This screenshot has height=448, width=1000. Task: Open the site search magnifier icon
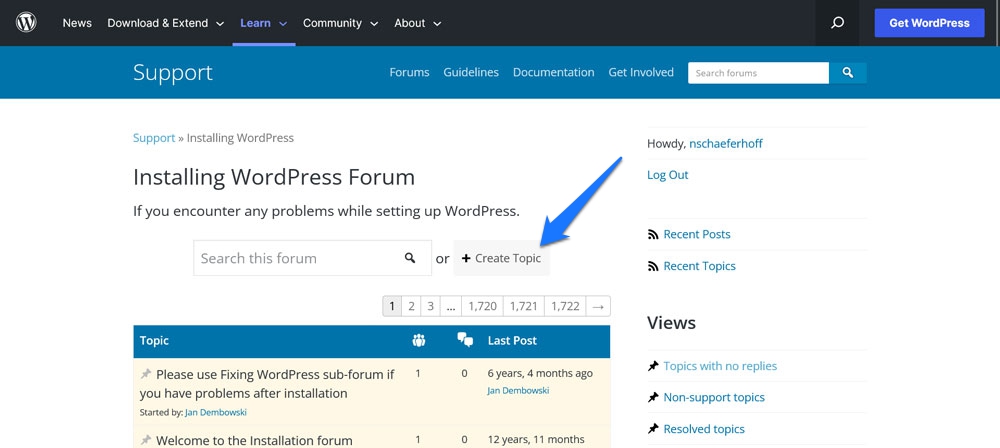837,23
